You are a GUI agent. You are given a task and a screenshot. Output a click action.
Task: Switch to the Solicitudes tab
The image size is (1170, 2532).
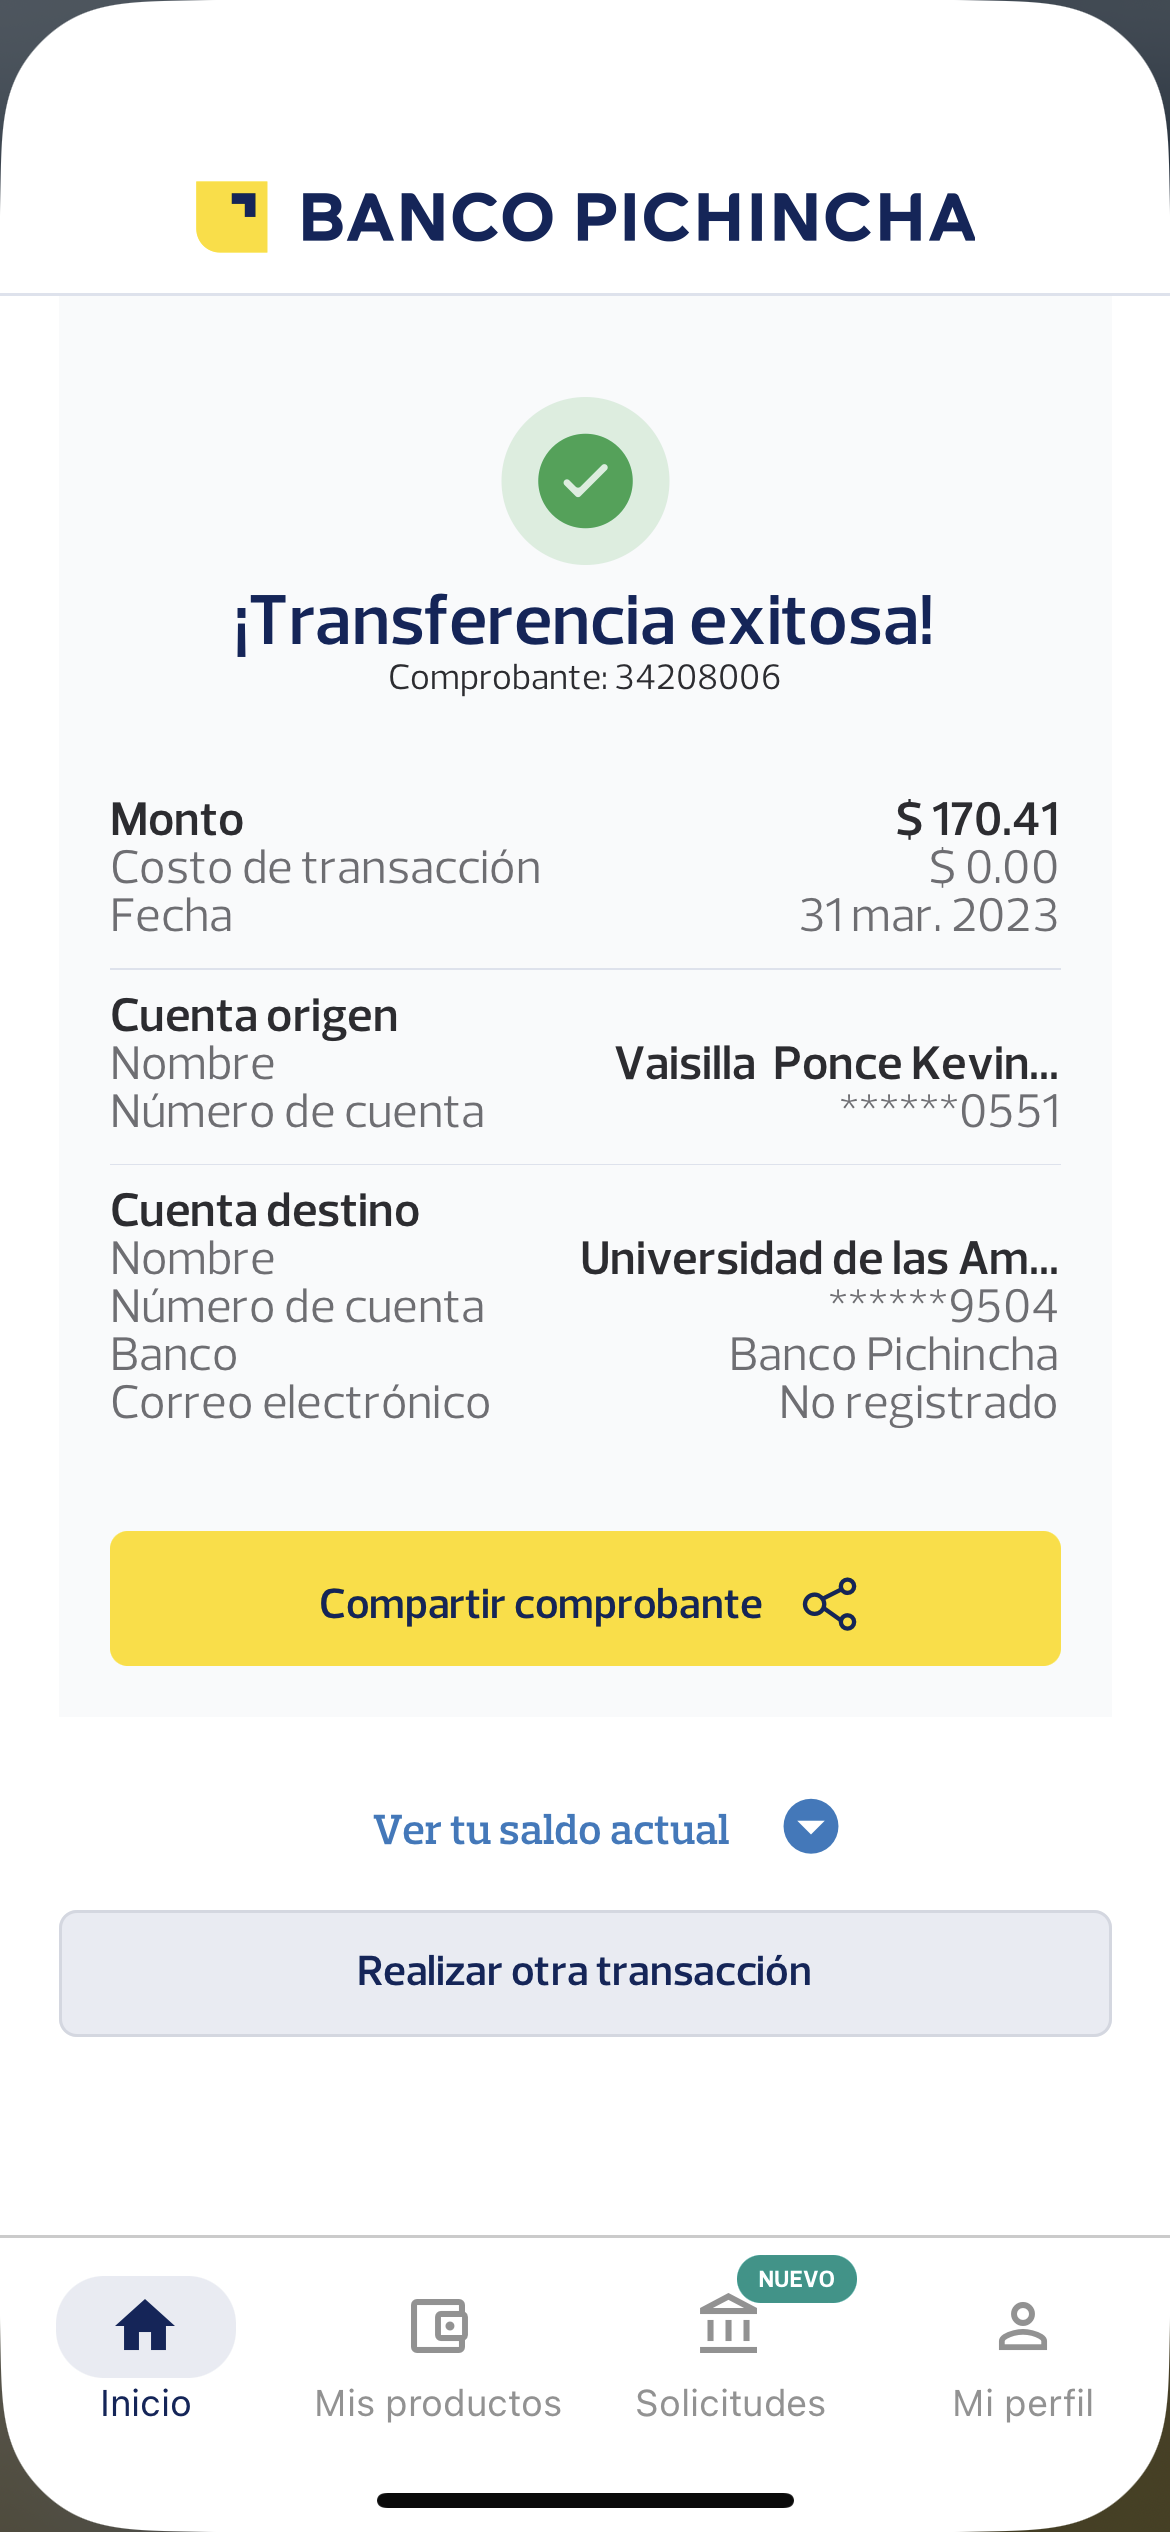(x=730, y=2402)
